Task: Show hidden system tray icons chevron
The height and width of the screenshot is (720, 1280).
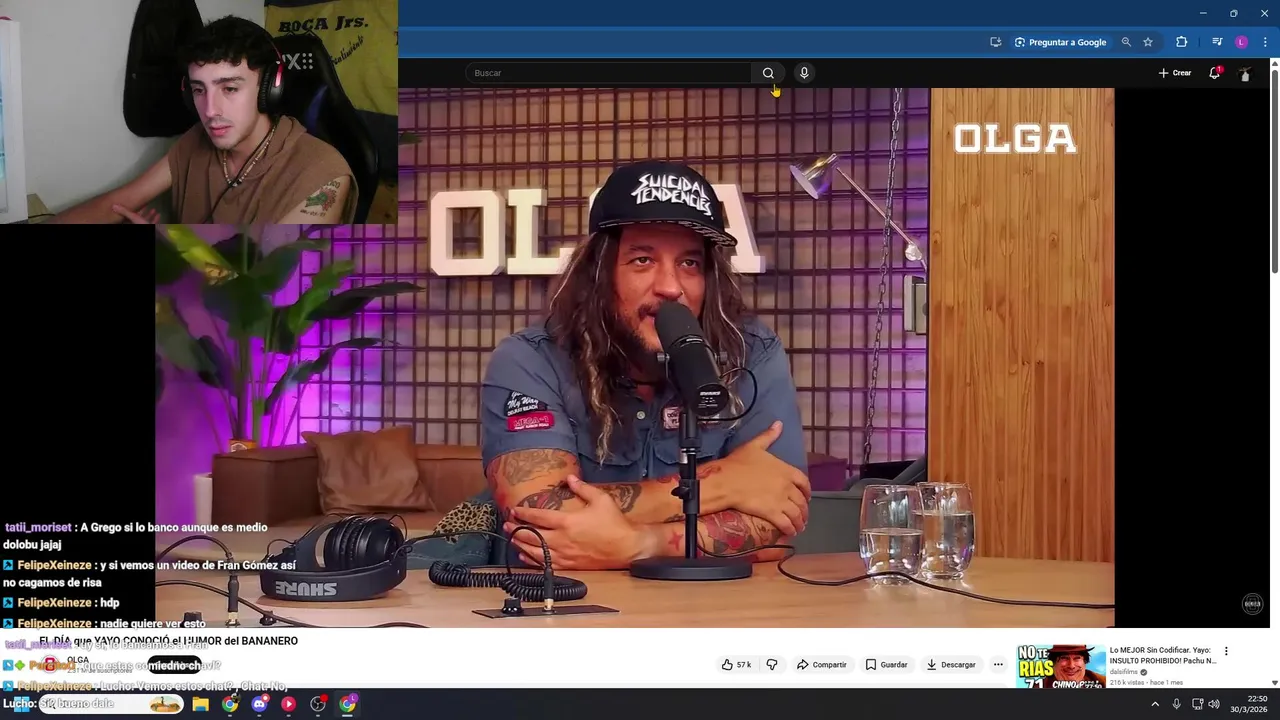Action: 1155,704
